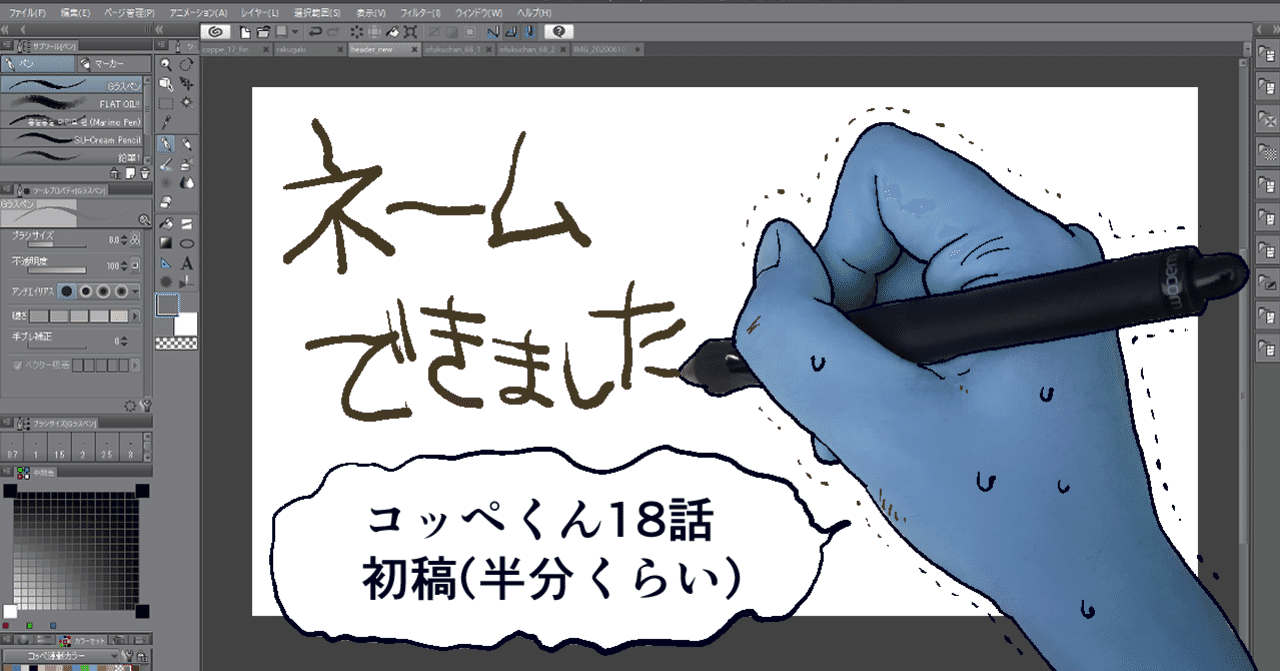Select the main drawing color square
Viewport: 1280px width, 671px height.
coord(167,306)
